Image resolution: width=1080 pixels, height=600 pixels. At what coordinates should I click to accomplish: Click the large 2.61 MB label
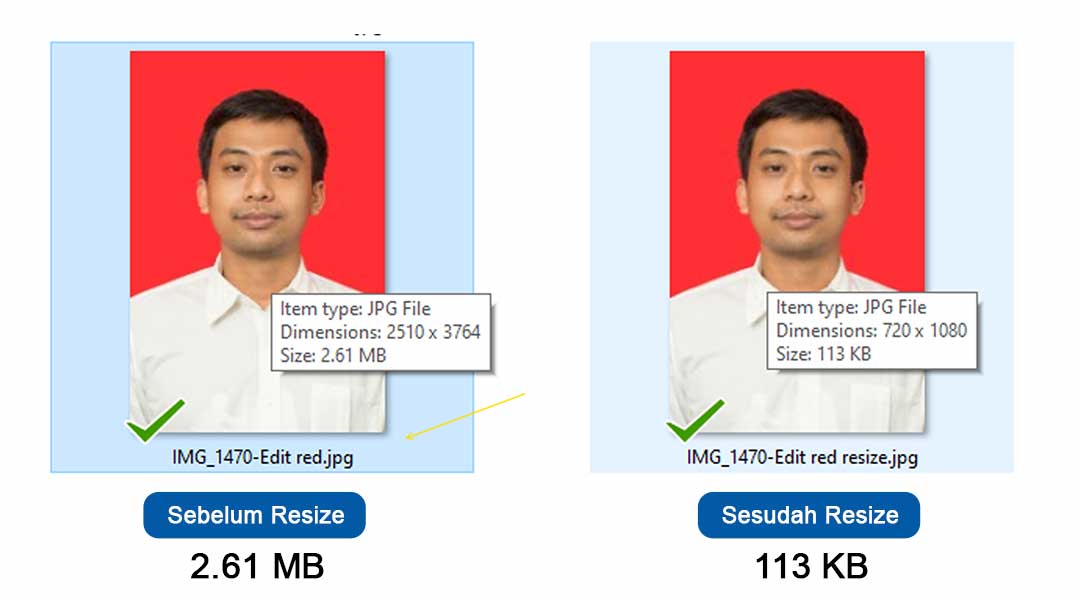coord(257,566)
